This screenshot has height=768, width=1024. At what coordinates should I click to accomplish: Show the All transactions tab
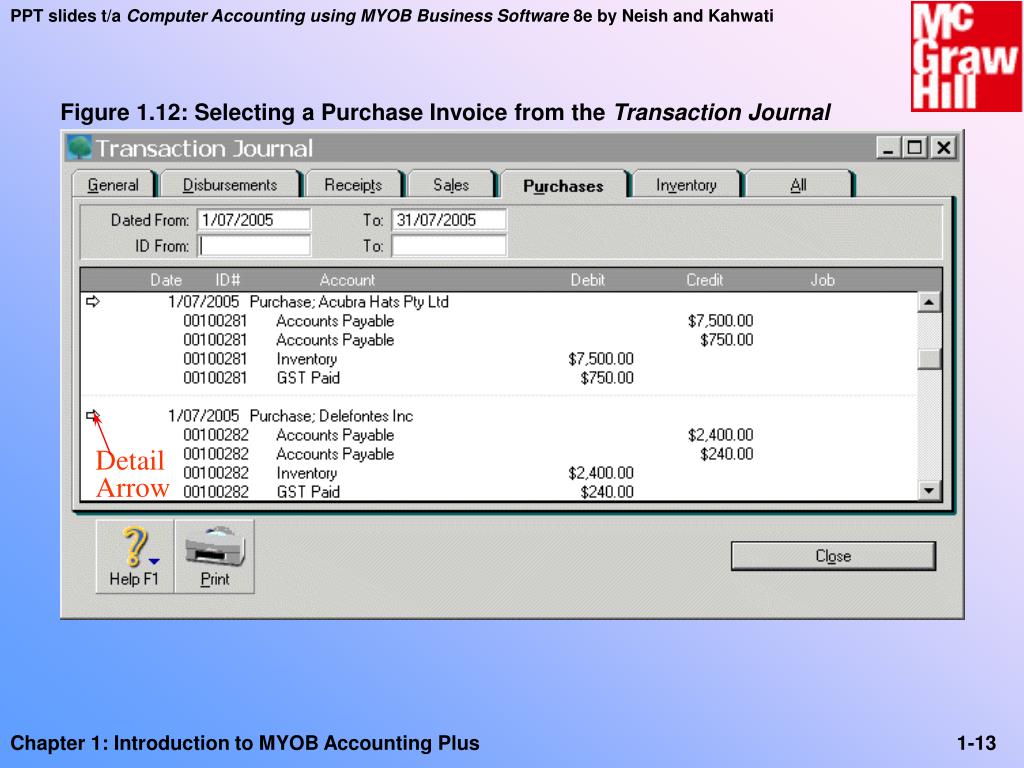(798, 185)
